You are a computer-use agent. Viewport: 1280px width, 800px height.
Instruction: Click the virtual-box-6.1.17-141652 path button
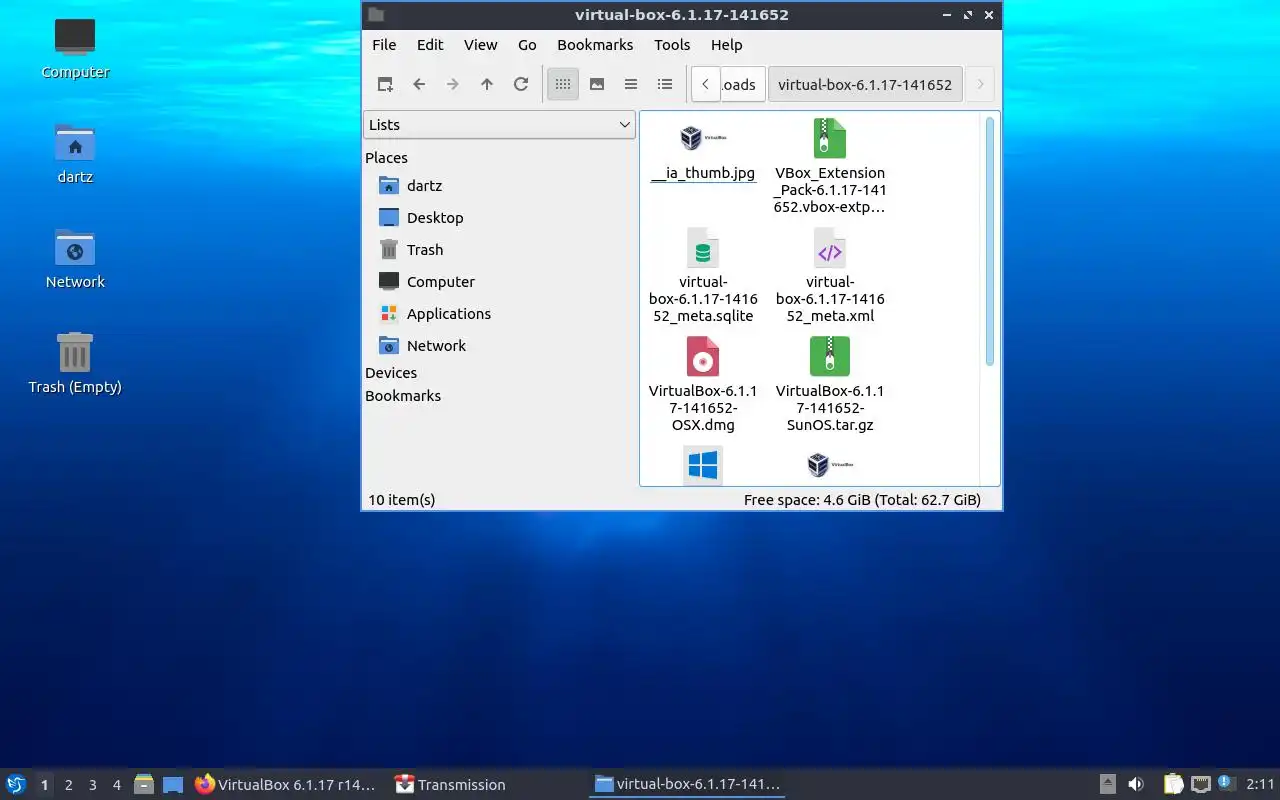click(x=865, y=85)
